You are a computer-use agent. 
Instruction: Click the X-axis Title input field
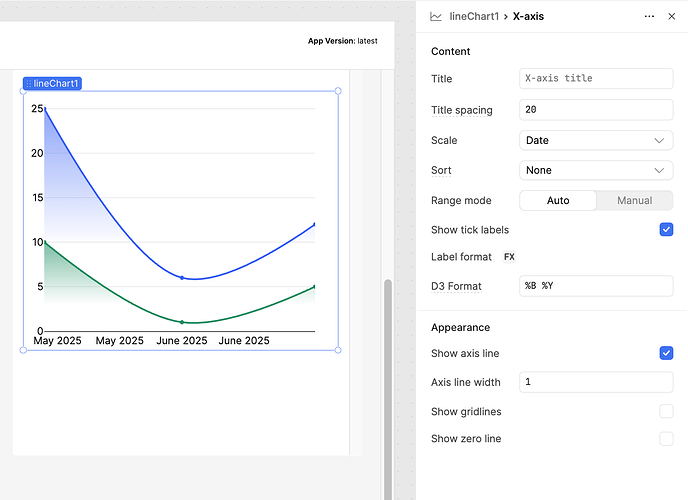pos(596,79)
